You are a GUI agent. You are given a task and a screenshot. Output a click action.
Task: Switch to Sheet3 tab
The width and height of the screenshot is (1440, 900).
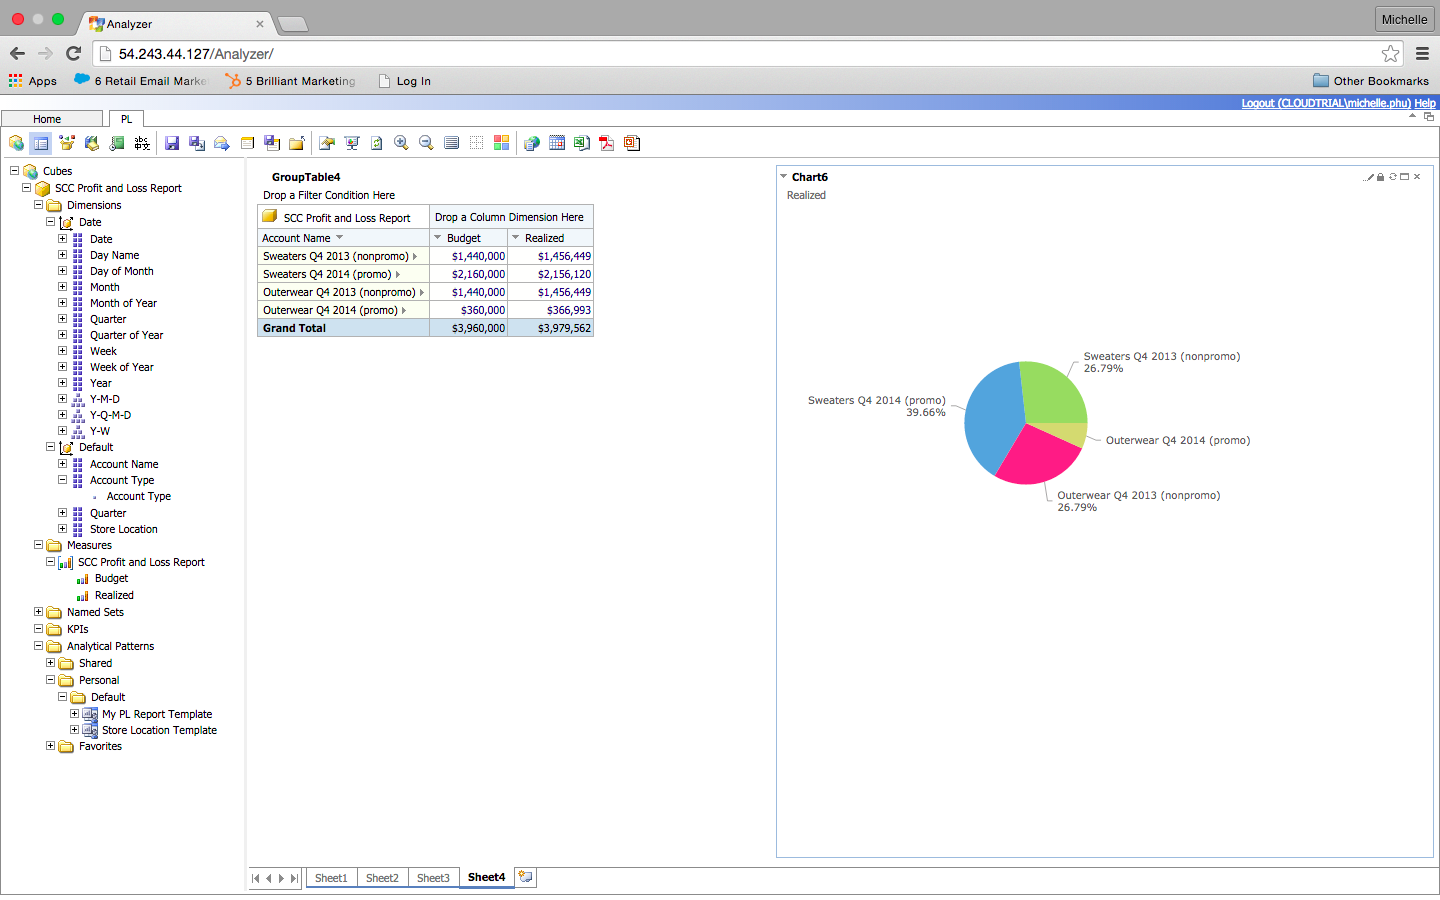point(433,878)
